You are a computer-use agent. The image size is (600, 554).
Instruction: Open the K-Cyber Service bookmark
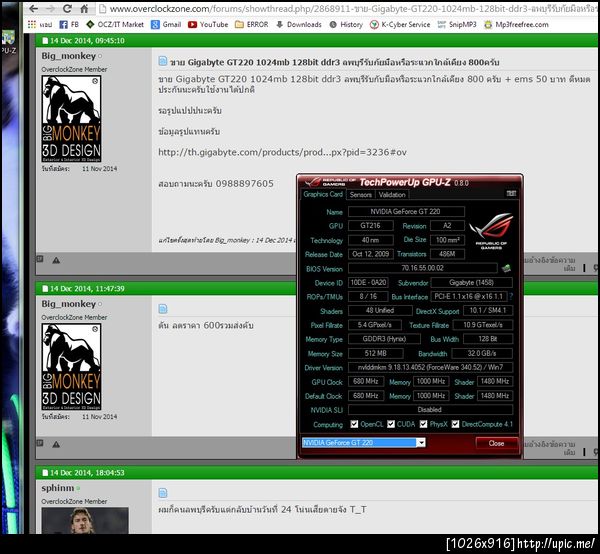[399, 24]
